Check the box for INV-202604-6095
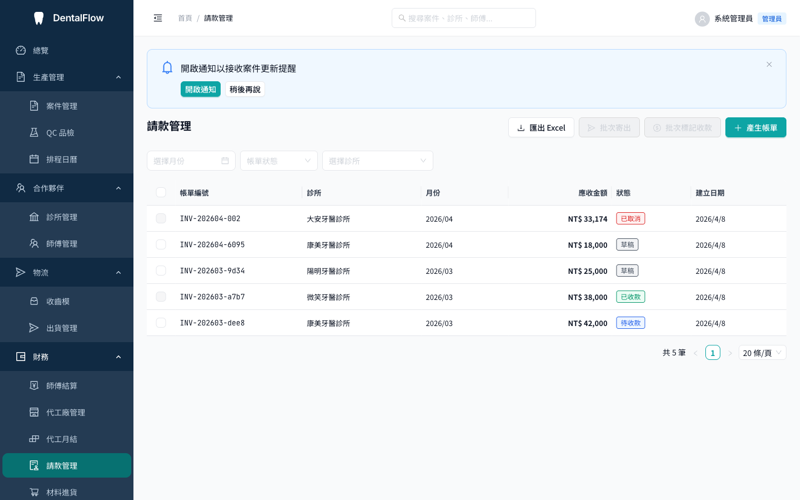Viewport: 800px width, 500px height. pos(161,244)
